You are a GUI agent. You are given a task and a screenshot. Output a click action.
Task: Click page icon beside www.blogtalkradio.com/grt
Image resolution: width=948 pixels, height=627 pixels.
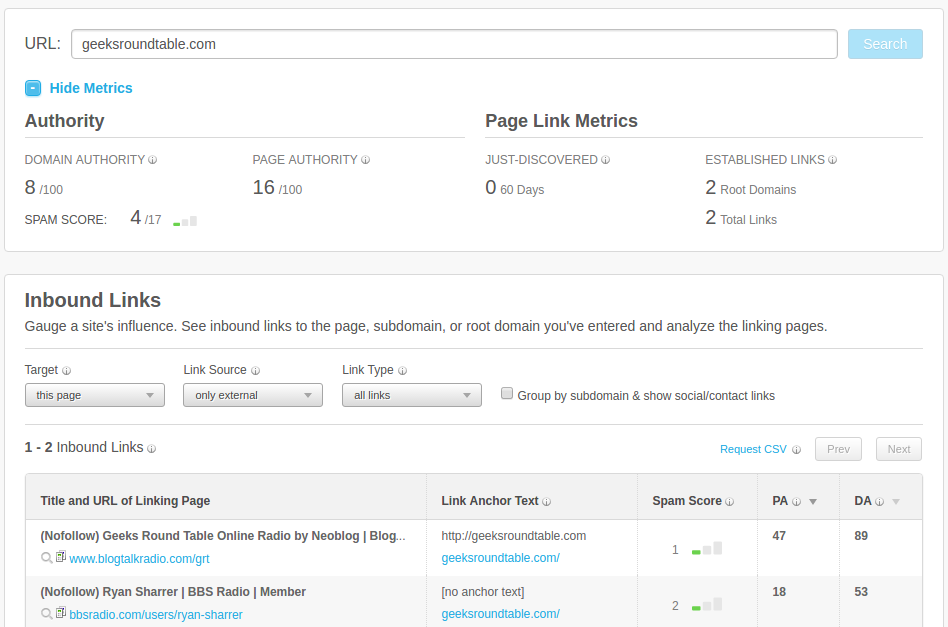pyautogui.click(x=61, y=557)
